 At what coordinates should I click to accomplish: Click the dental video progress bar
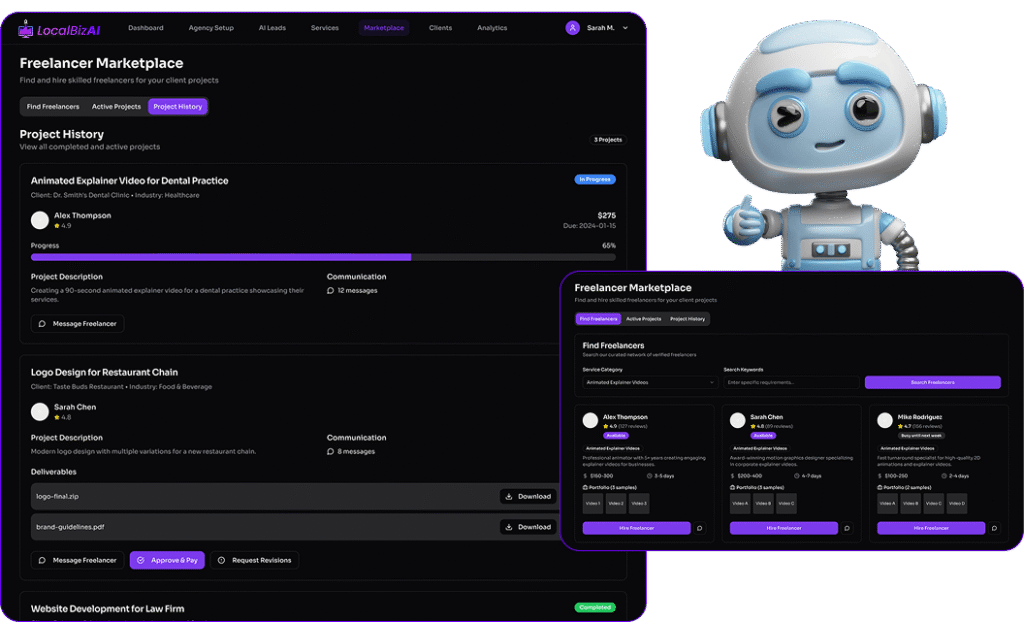(x=323, y=257)
